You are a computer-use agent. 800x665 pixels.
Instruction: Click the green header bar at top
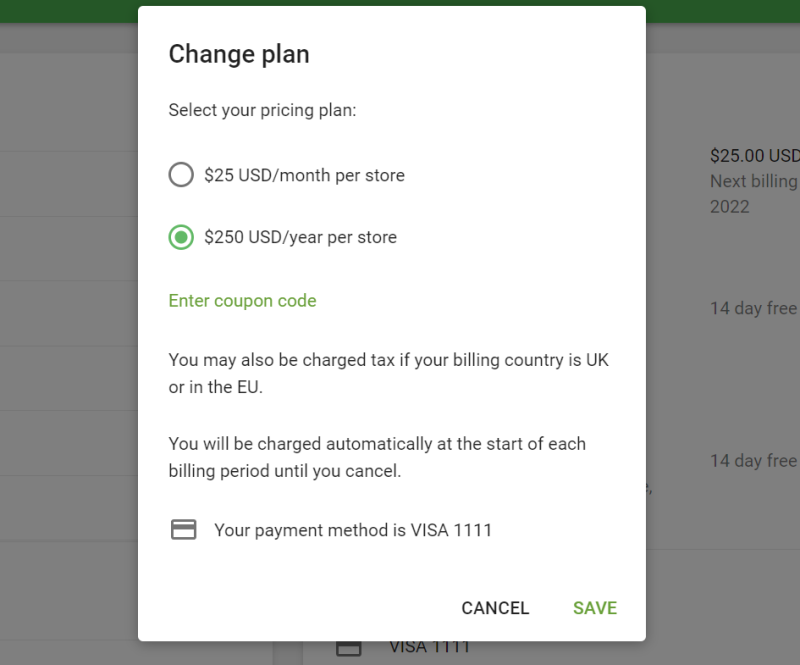coord(400,3)
